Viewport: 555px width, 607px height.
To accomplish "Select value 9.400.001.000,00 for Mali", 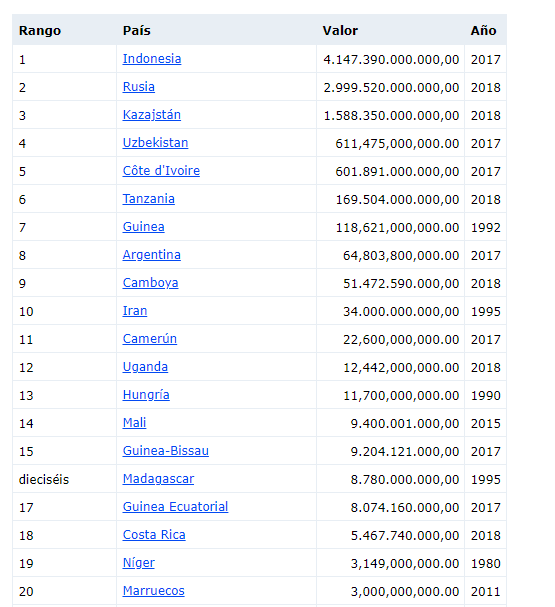I will pyautogui.click(x=405, y=424).
